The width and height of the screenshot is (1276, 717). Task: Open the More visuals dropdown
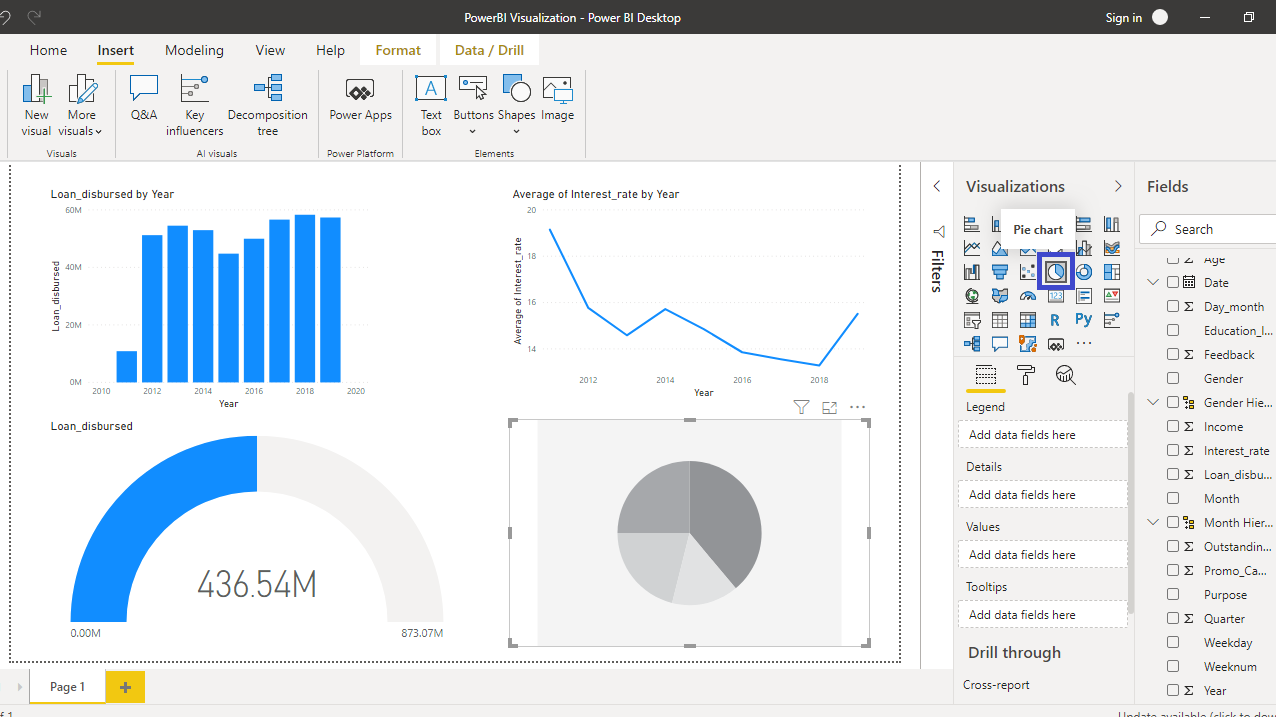82,105
